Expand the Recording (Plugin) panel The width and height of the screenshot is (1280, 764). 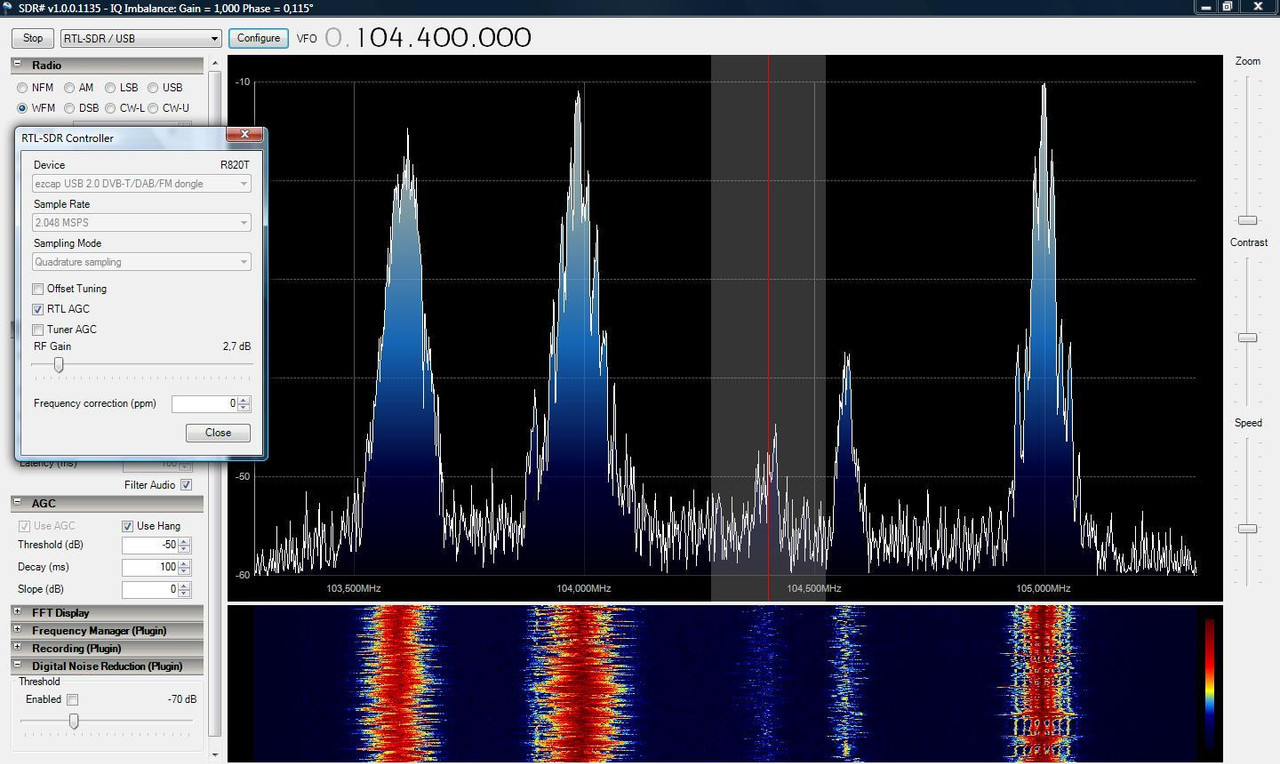point(17,648)
